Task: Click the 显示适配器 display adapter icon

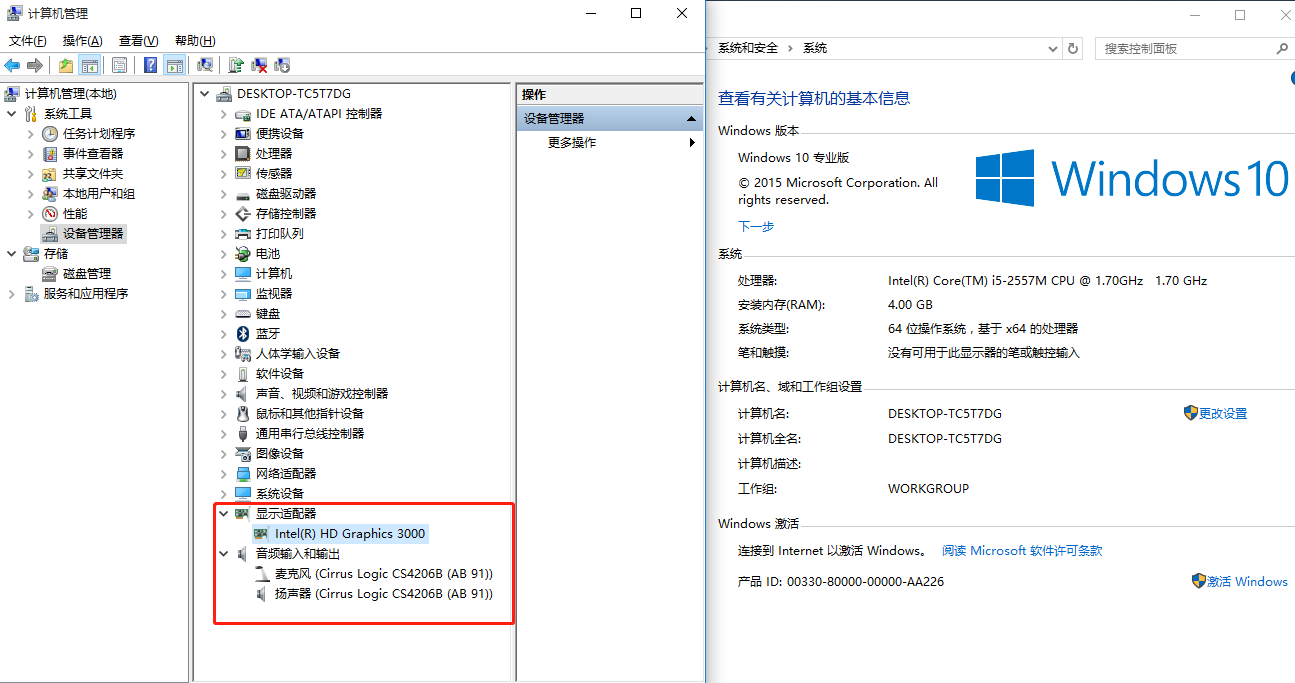Action: click(242, 513)
